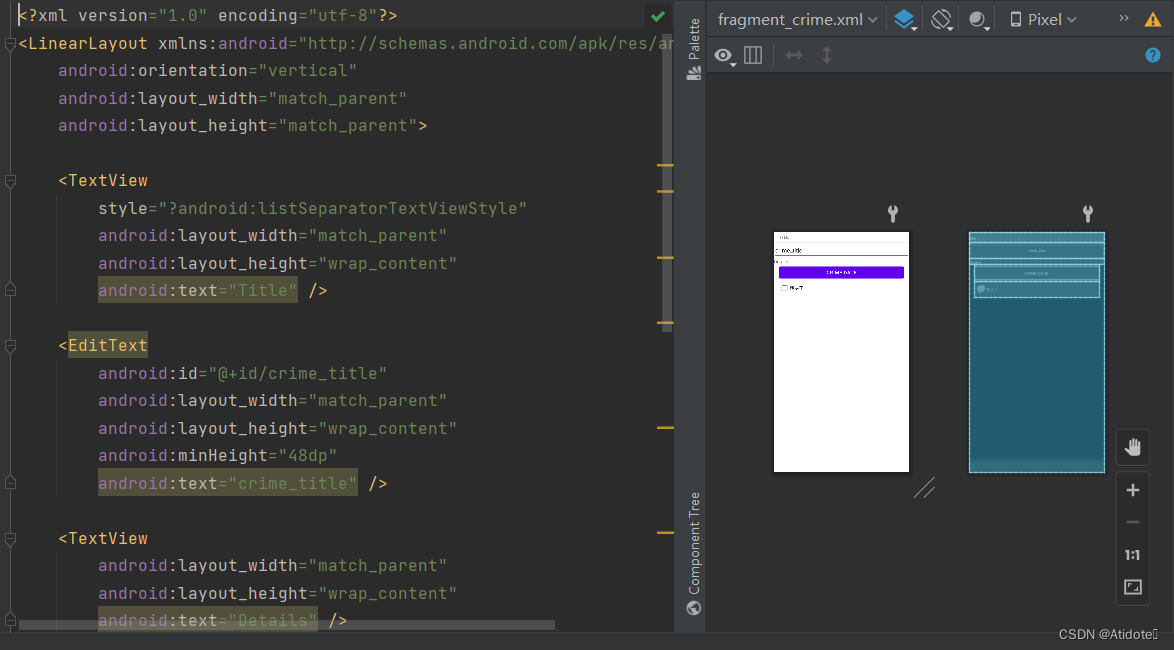Toggle the view options eye icon

point(724,56)
